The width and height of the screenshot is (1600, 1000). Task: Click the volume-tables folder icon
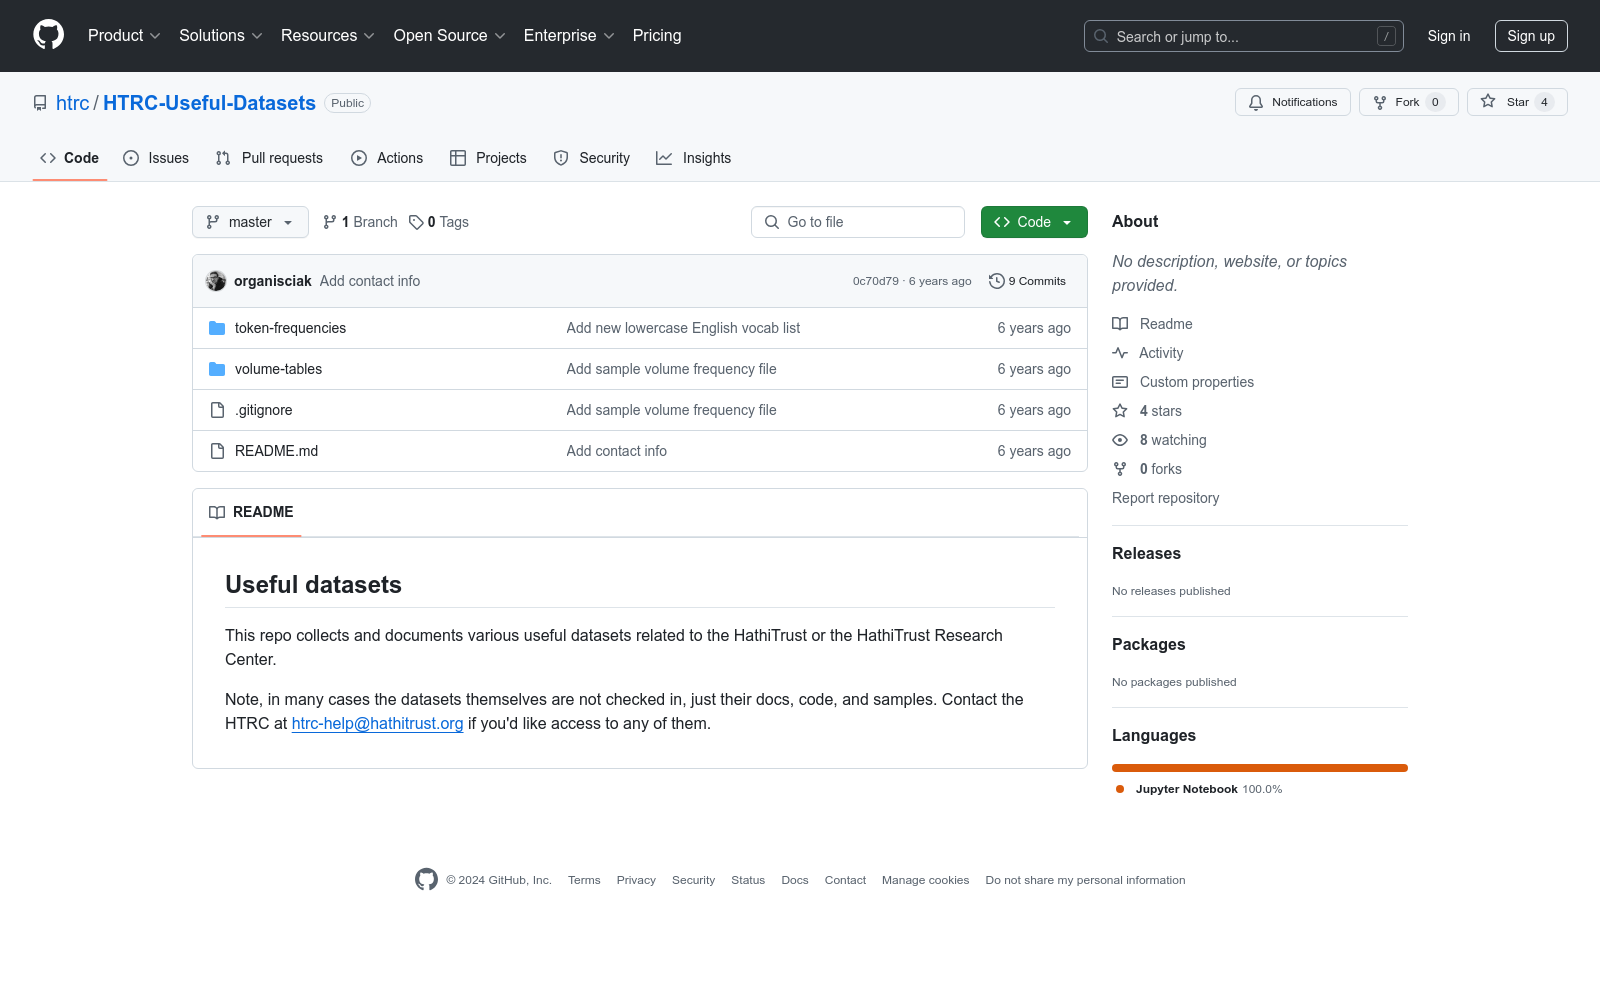(217, 369)
